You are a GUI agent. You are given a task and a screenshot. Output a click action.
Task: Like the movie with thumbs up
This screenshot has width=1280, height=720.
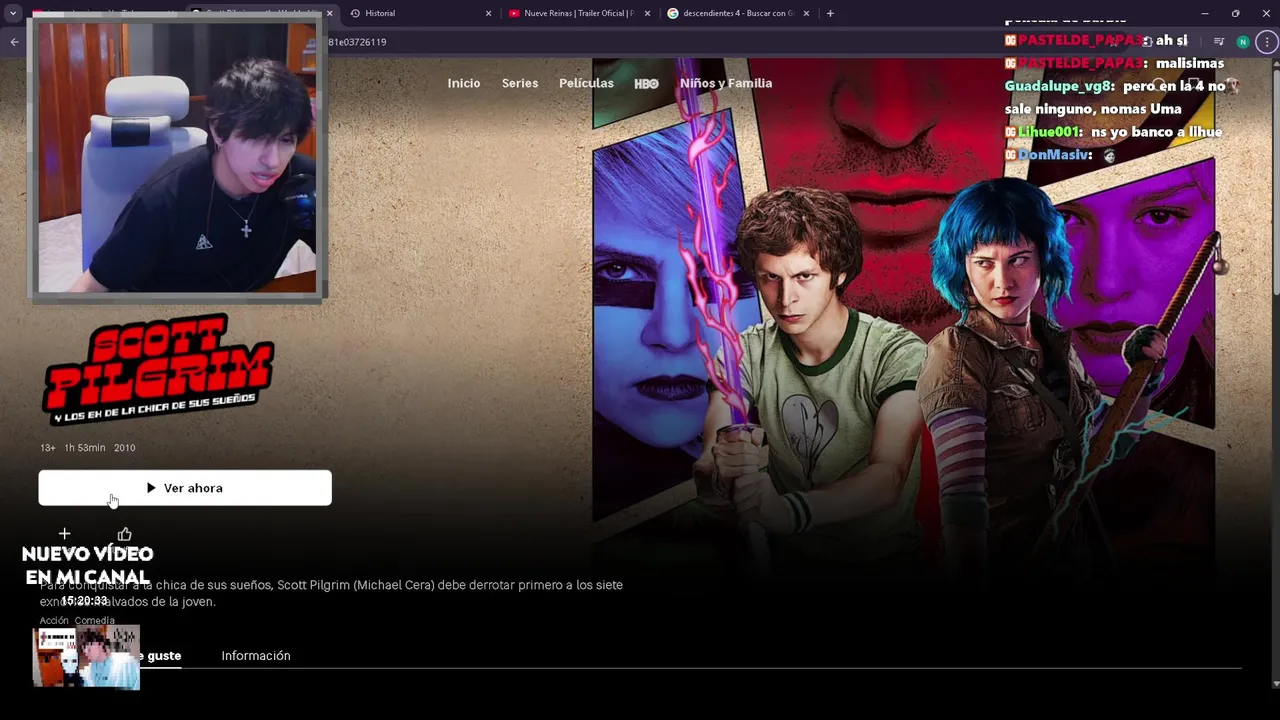coord(124,534)
